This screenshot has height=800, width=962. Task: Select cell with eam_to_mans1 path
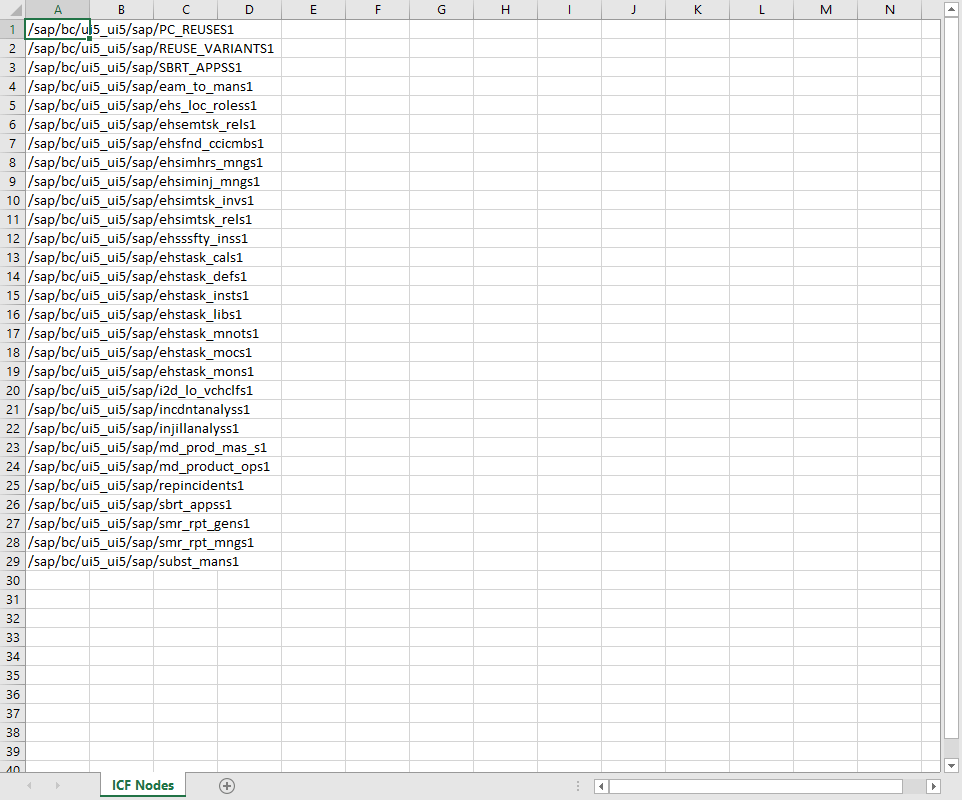tap(58, 87)
